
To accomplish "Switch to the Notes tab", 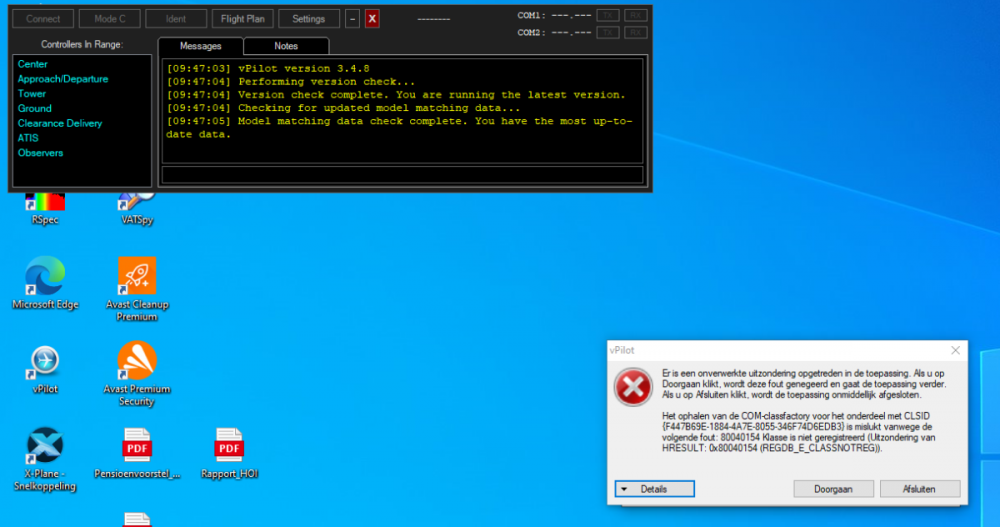I will tap(286, 46).
